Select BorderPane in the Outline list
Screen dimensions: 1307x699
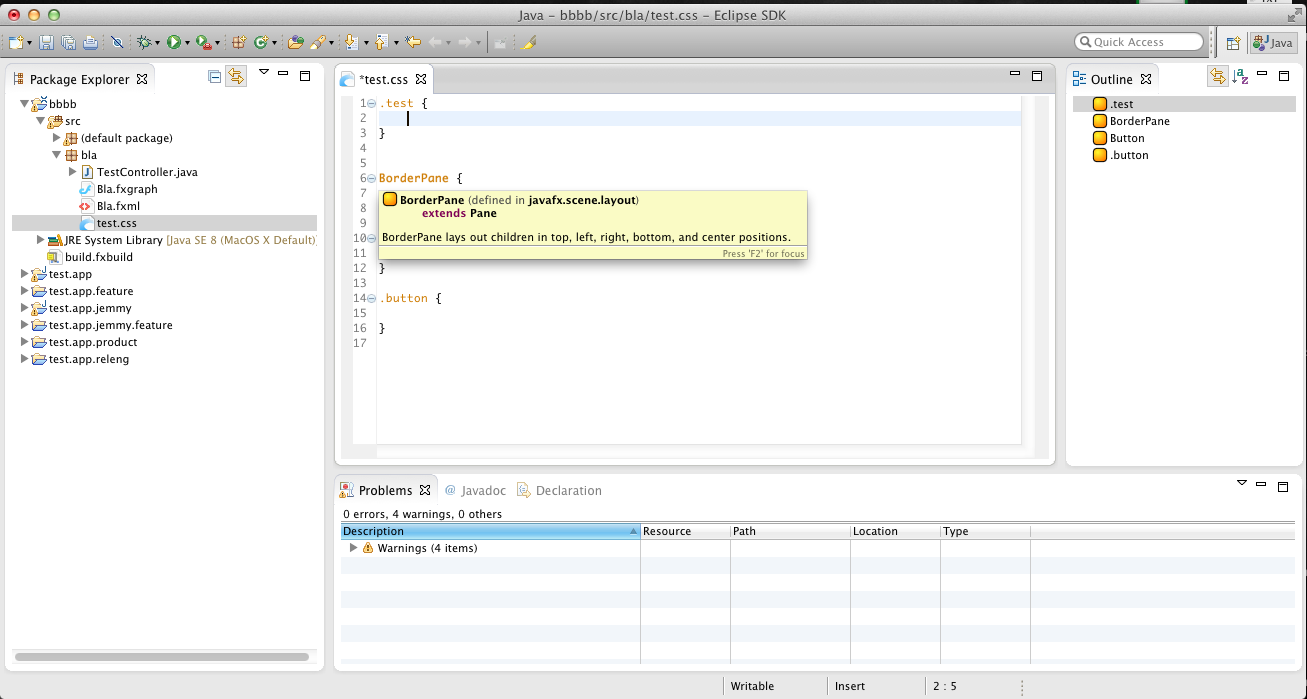pyautogui.click(x=1139, y=121)
